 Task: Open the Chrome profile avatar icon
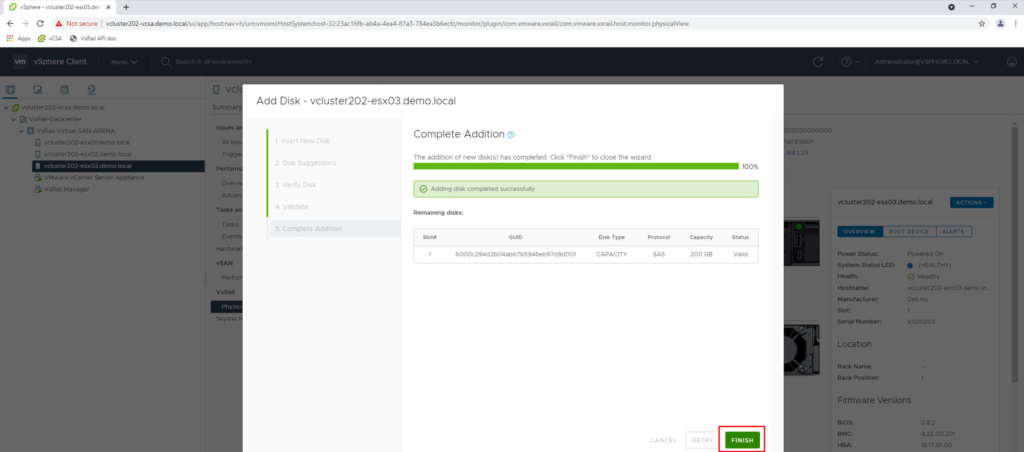tap(1000, 24)
